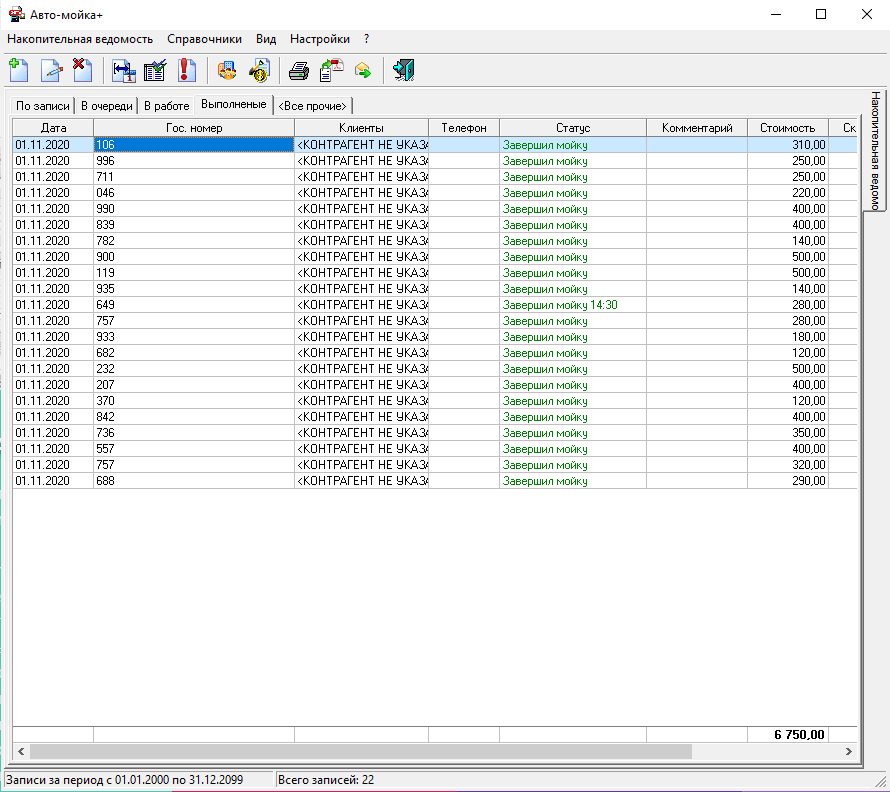Click the cost cell 220,00
The image size is (890, 792).
[788, 193]
